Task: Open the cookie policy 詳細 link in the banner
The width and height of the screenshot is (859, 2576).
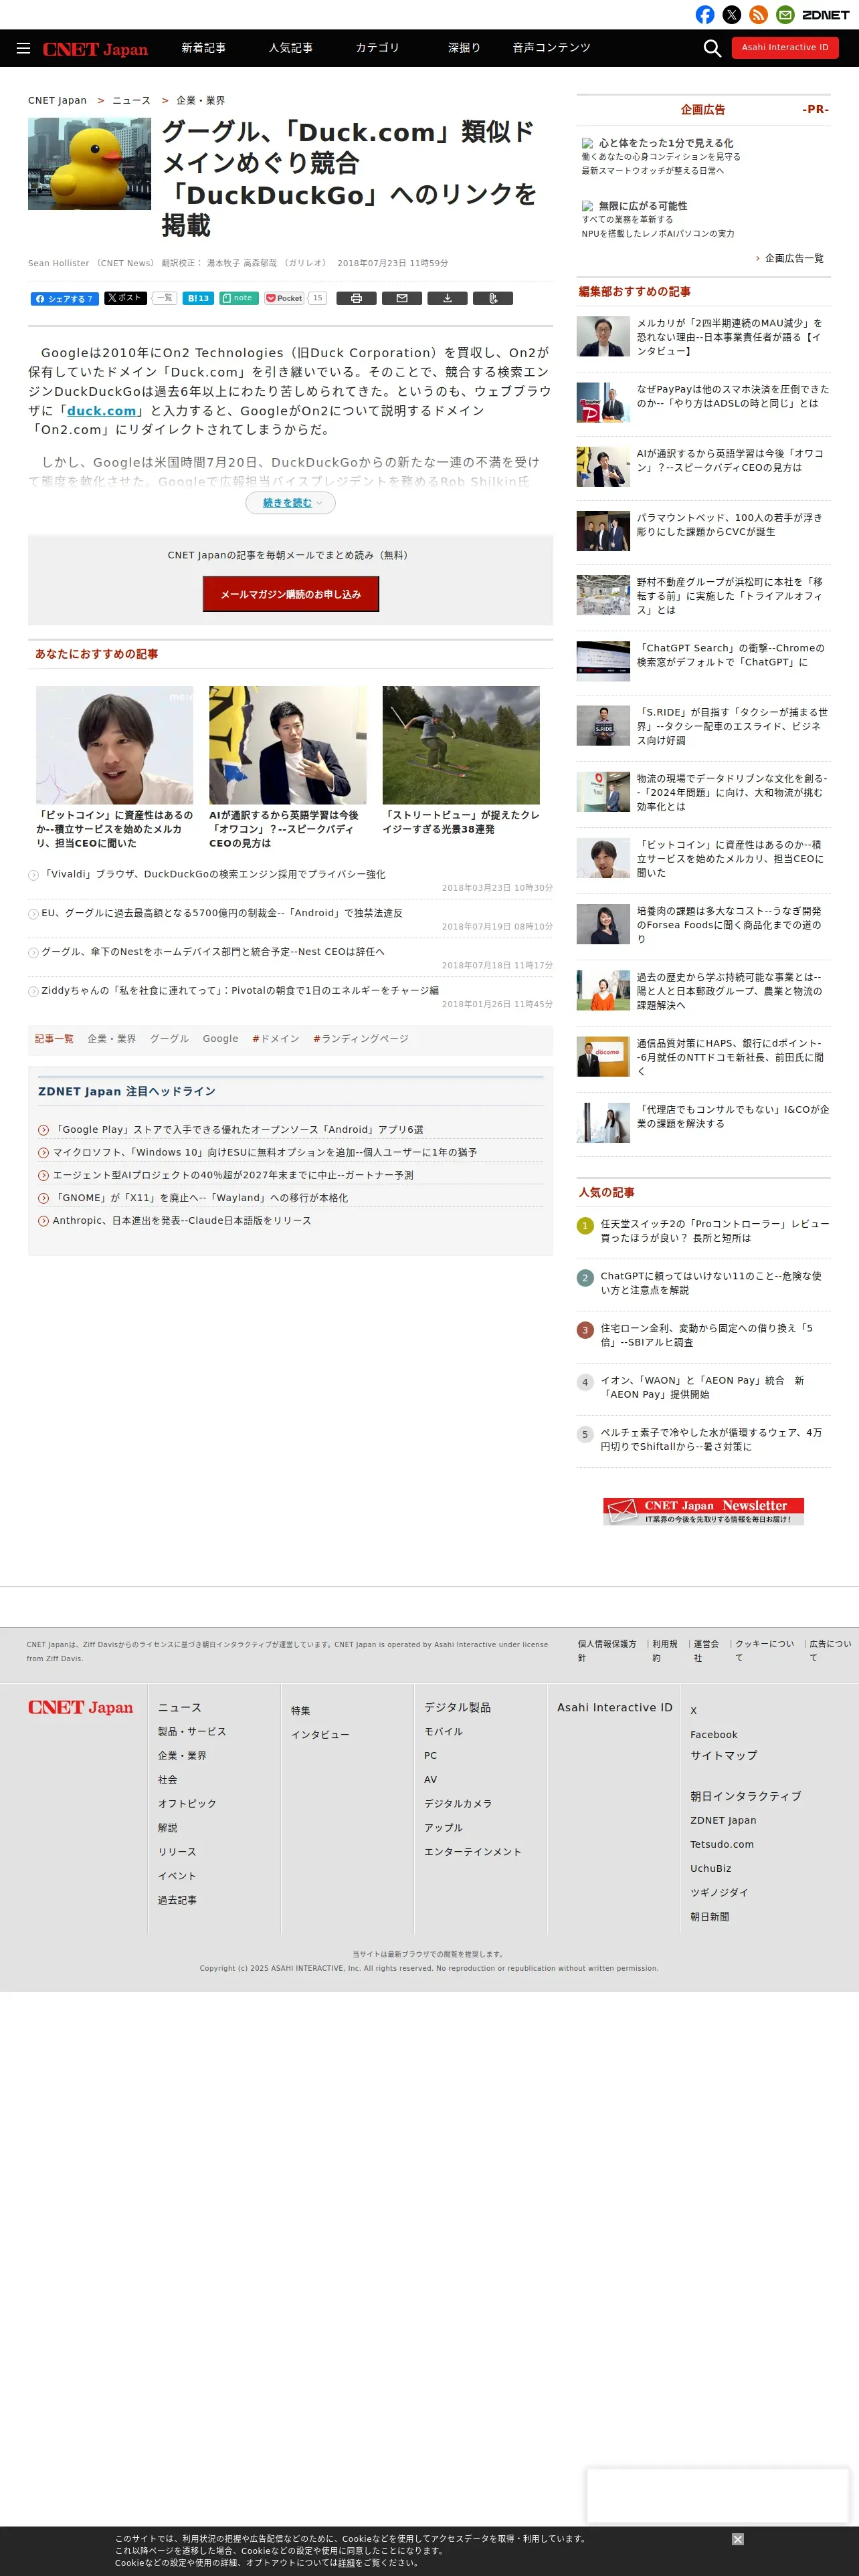Action: point(347,2563)
